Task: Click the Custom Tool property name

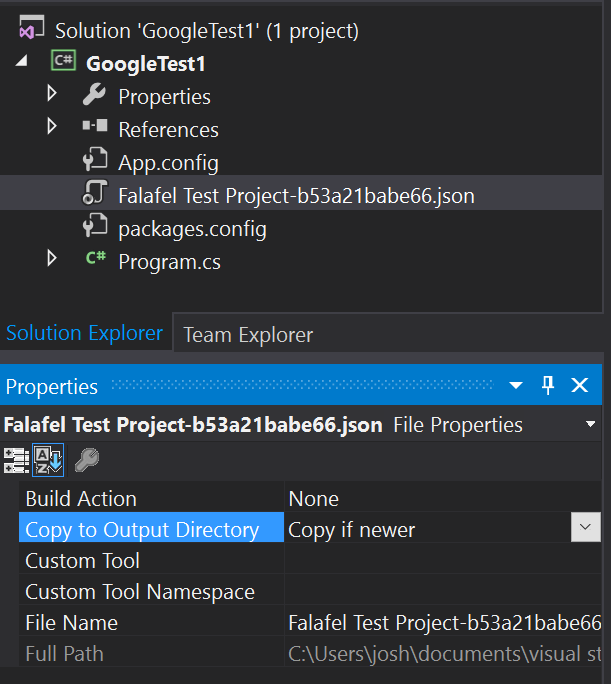Action: (82, 561)
